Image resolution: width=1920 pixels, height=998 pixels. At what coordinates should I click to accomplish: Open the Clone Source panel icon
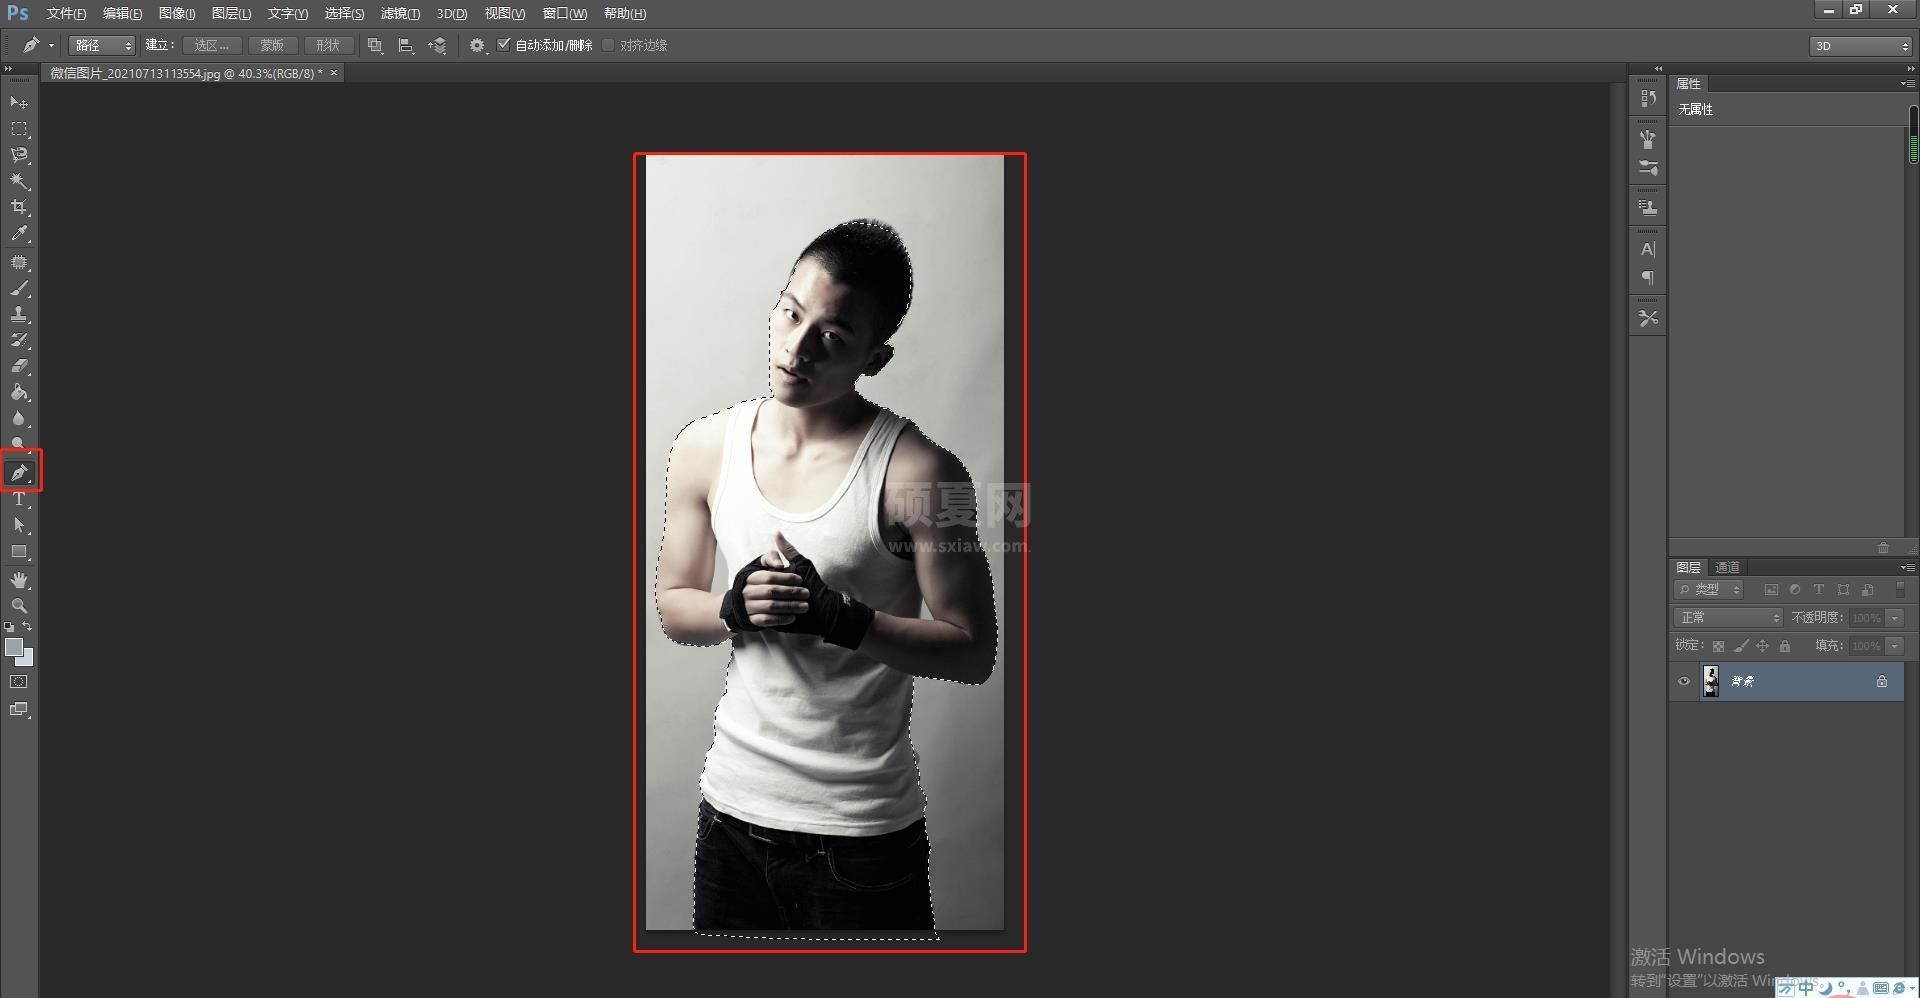point(1648,208)
